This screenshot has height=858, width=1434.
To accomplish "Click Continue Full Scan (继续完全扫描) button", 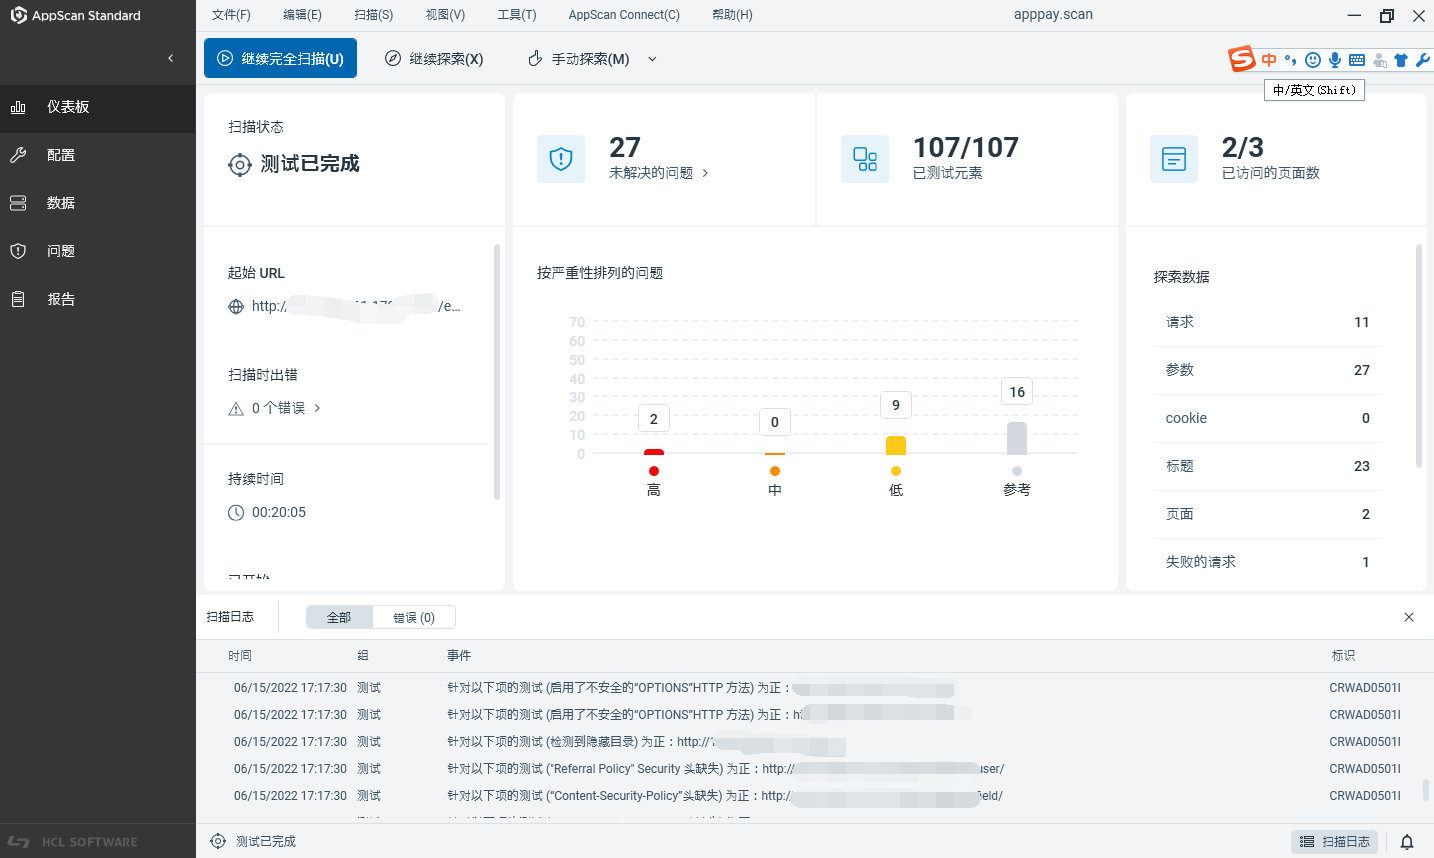I will pos(280,59).
